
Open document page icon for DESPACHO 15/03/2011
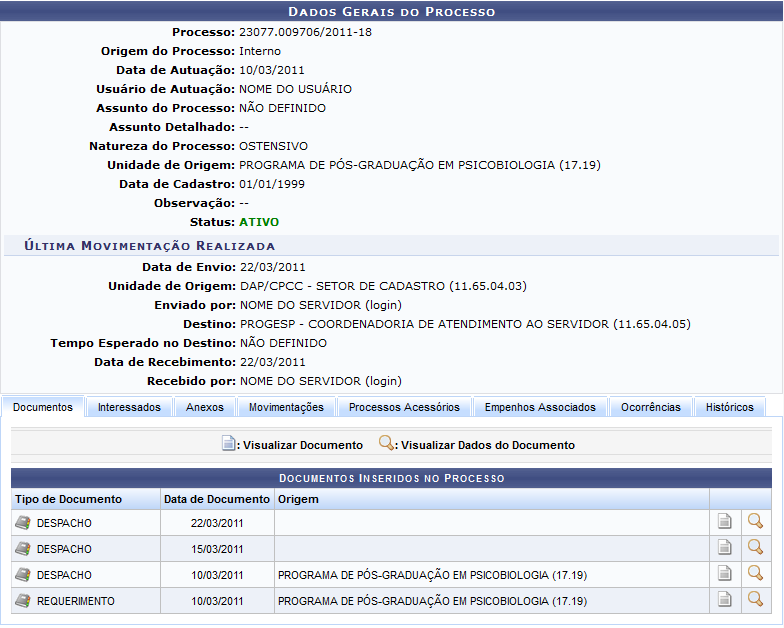coord(725,547)
